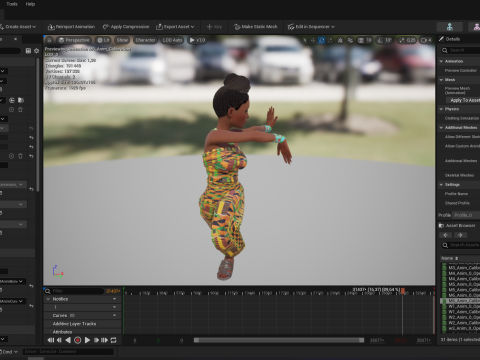Open the Curves track dropdown arrow
This screenshot has width=480, height=360.
pos(115,315)
